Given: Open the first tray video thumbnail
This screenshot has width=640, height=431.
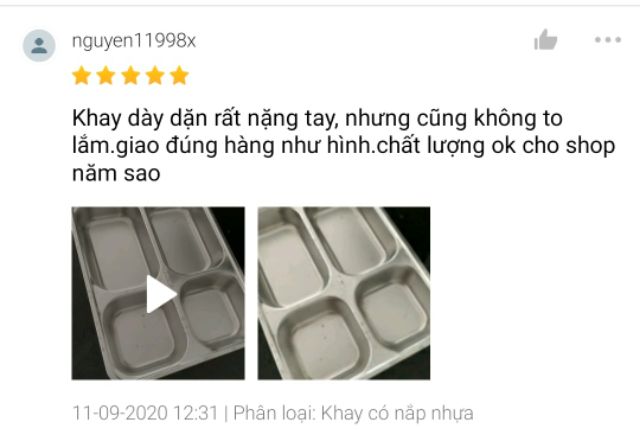Looking at the screenshot, I should [158, 293].
